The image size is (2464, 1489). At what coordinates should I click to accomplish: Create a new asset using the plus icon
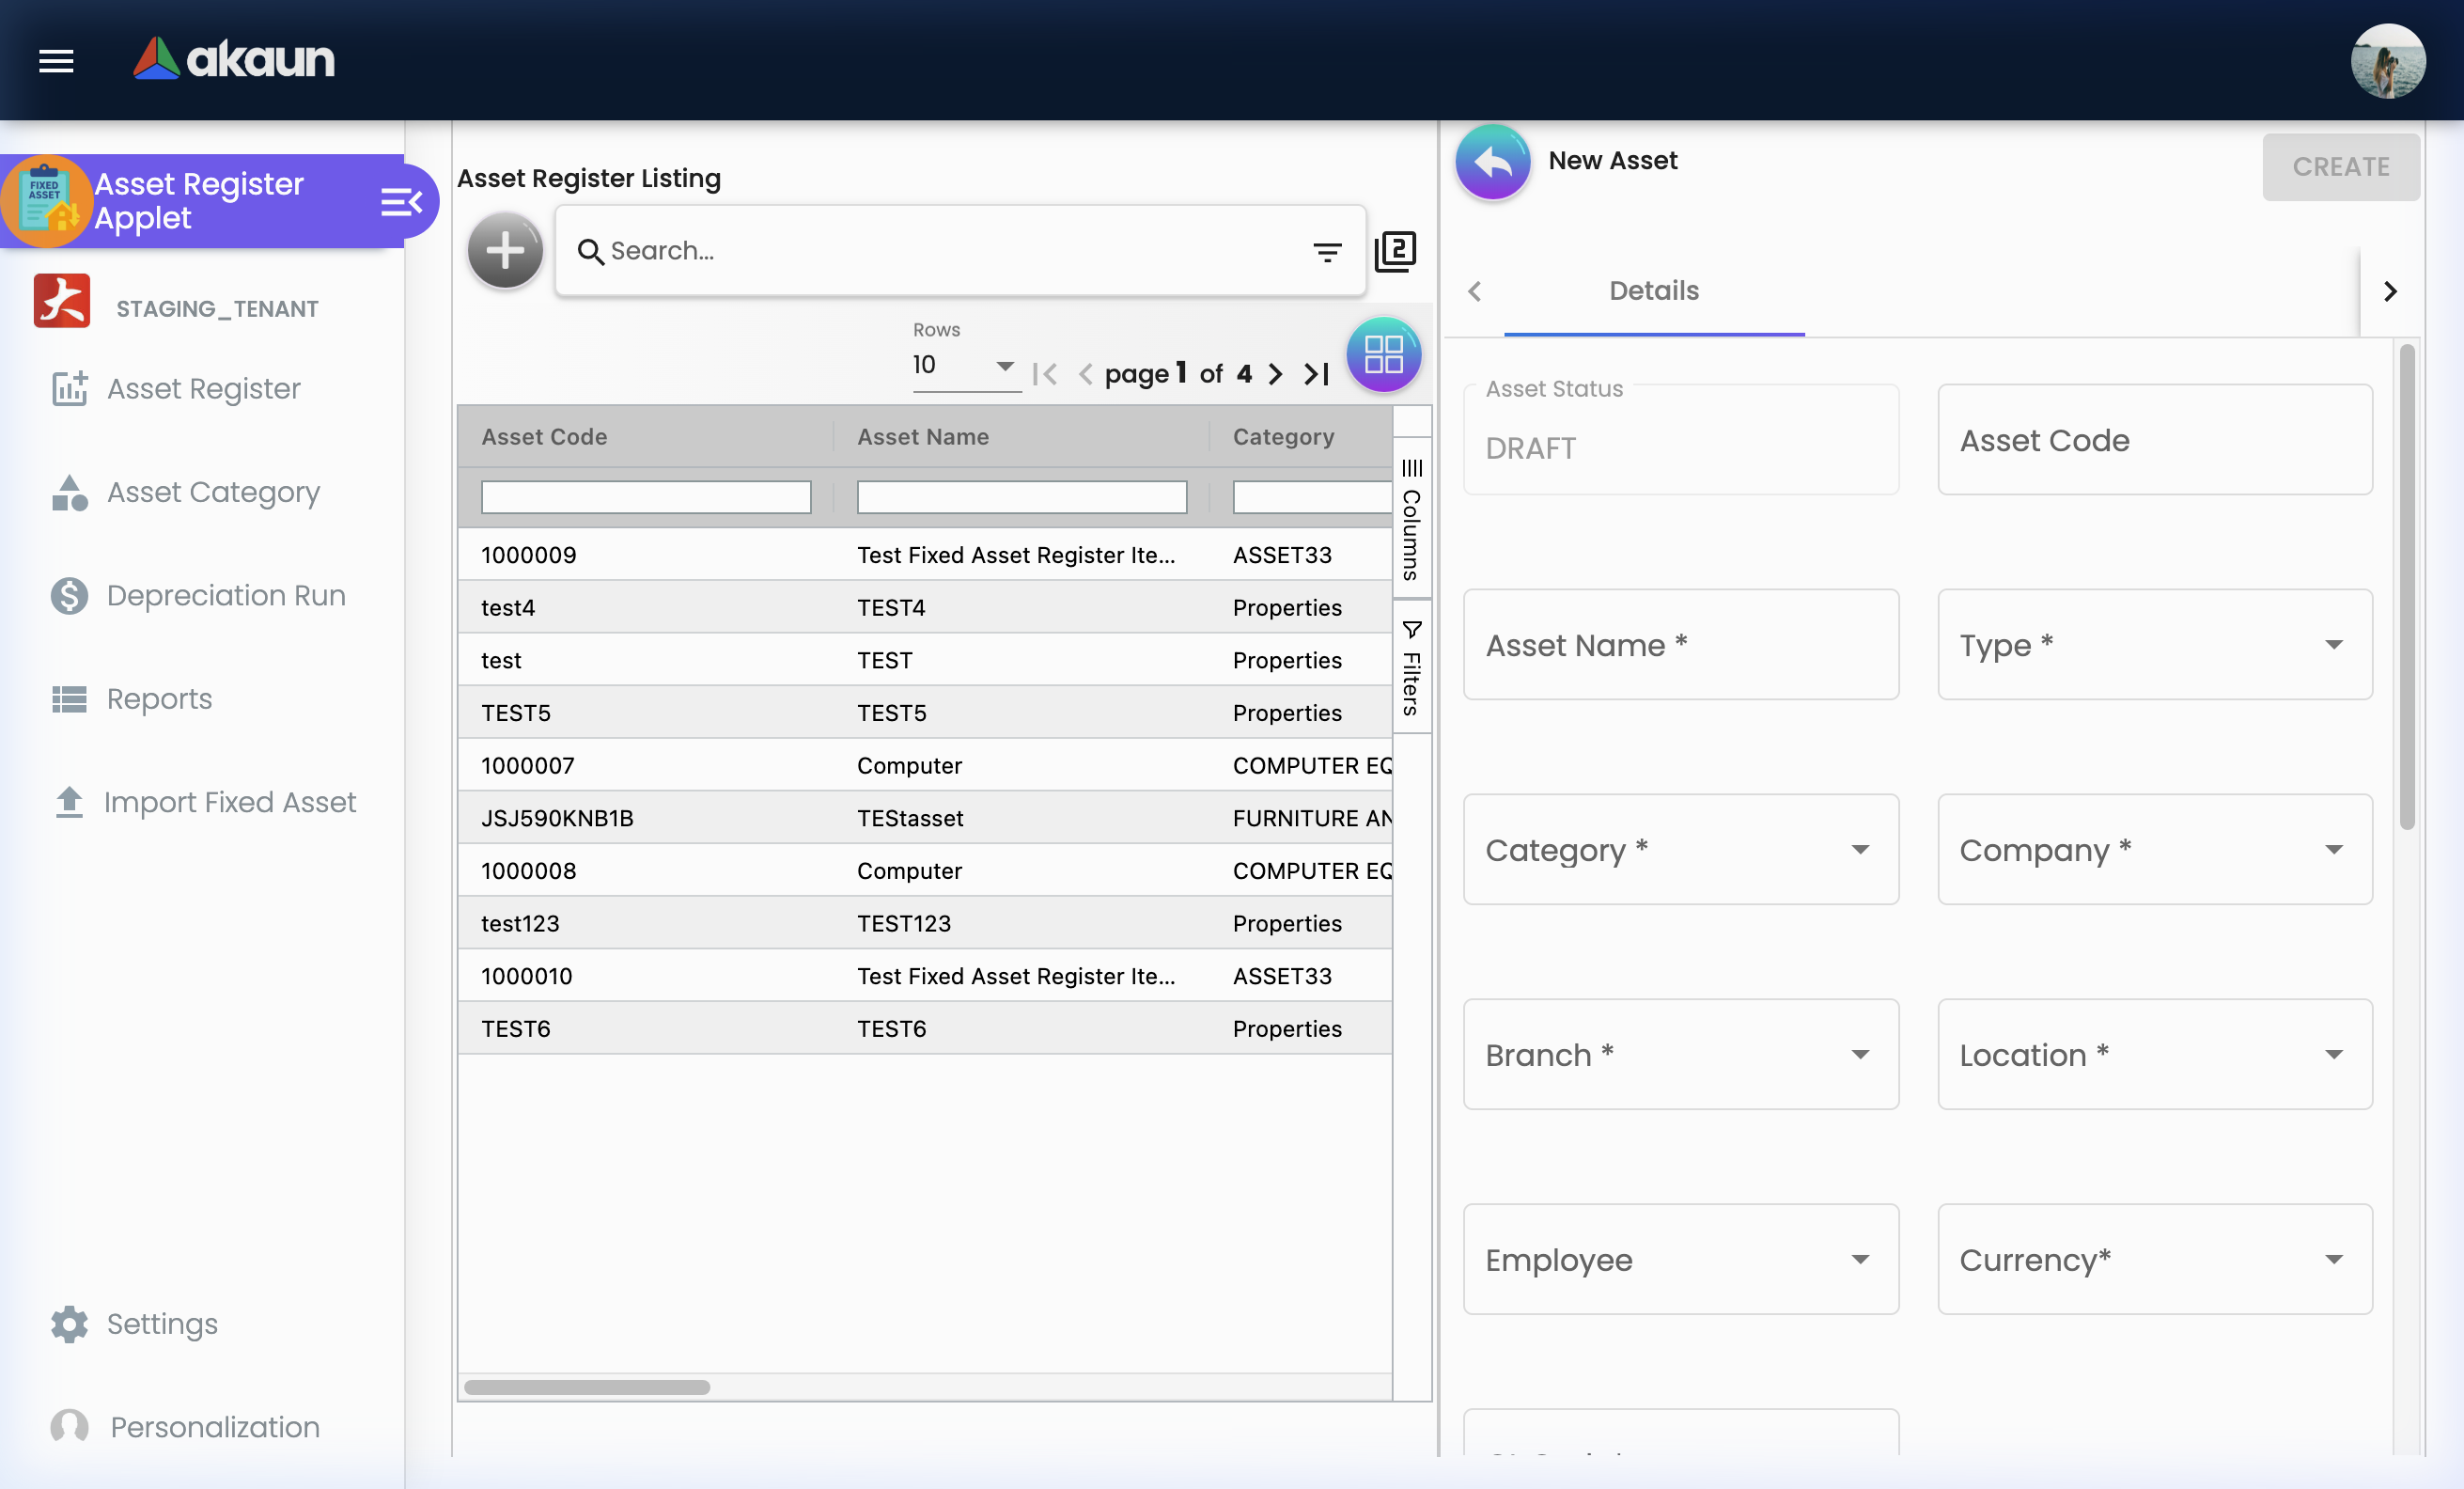(x=505, y=250)
